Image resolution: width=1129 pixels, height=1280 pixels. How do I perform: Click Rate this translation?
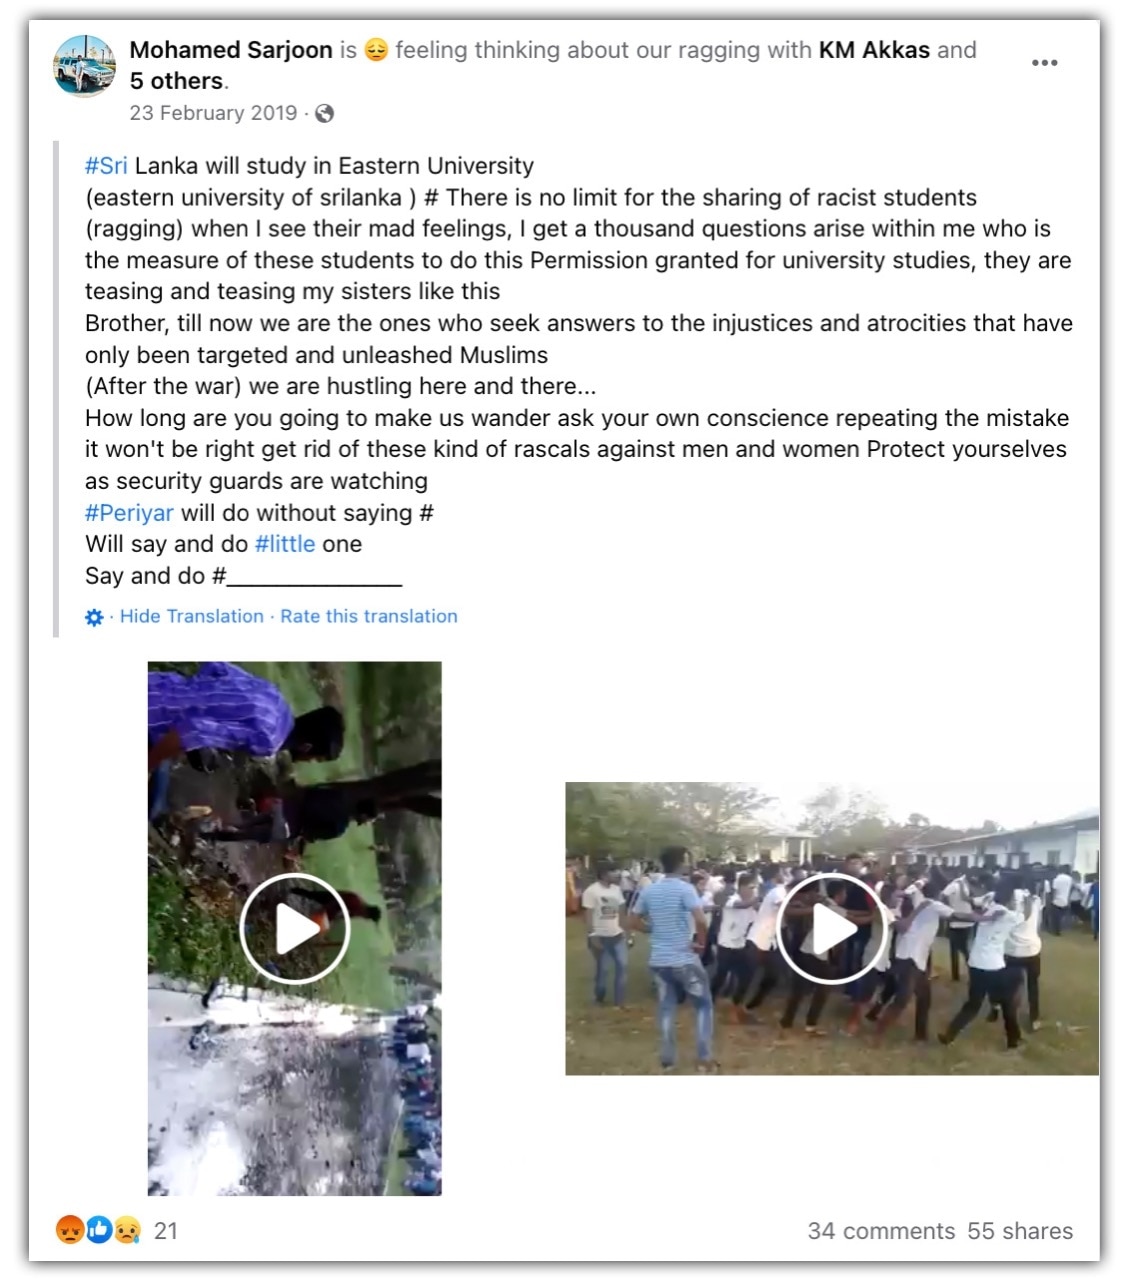[369, 616]
